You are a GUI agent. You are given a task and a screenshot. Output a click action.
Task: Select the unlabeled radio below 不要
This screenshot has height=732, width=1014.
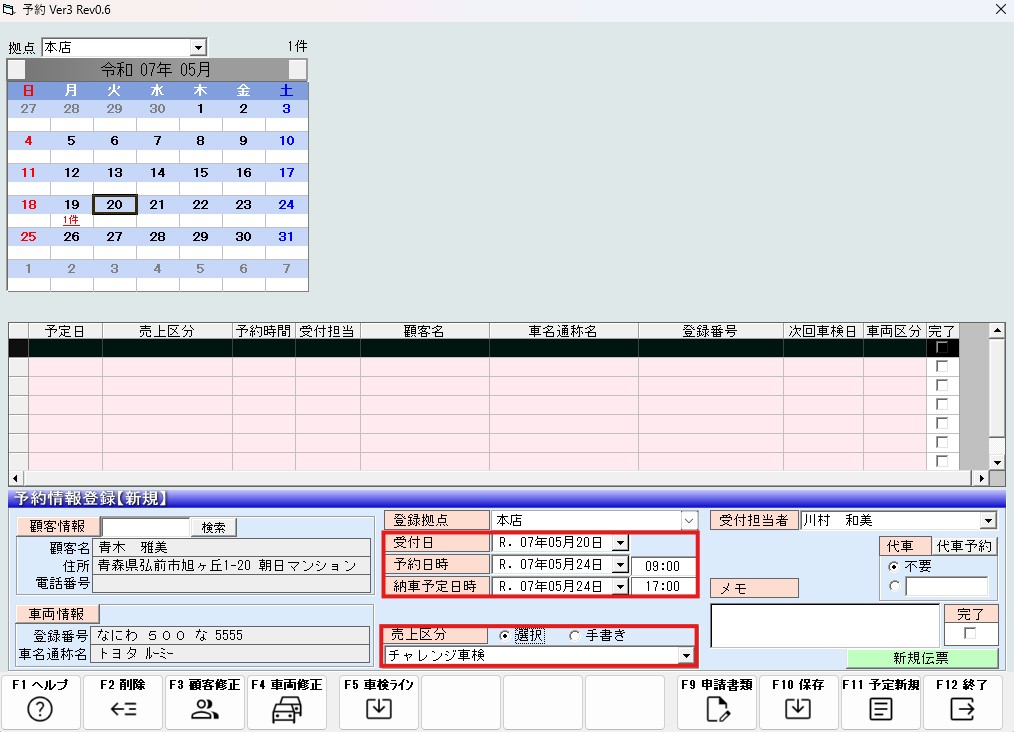[x=894, y=587]
